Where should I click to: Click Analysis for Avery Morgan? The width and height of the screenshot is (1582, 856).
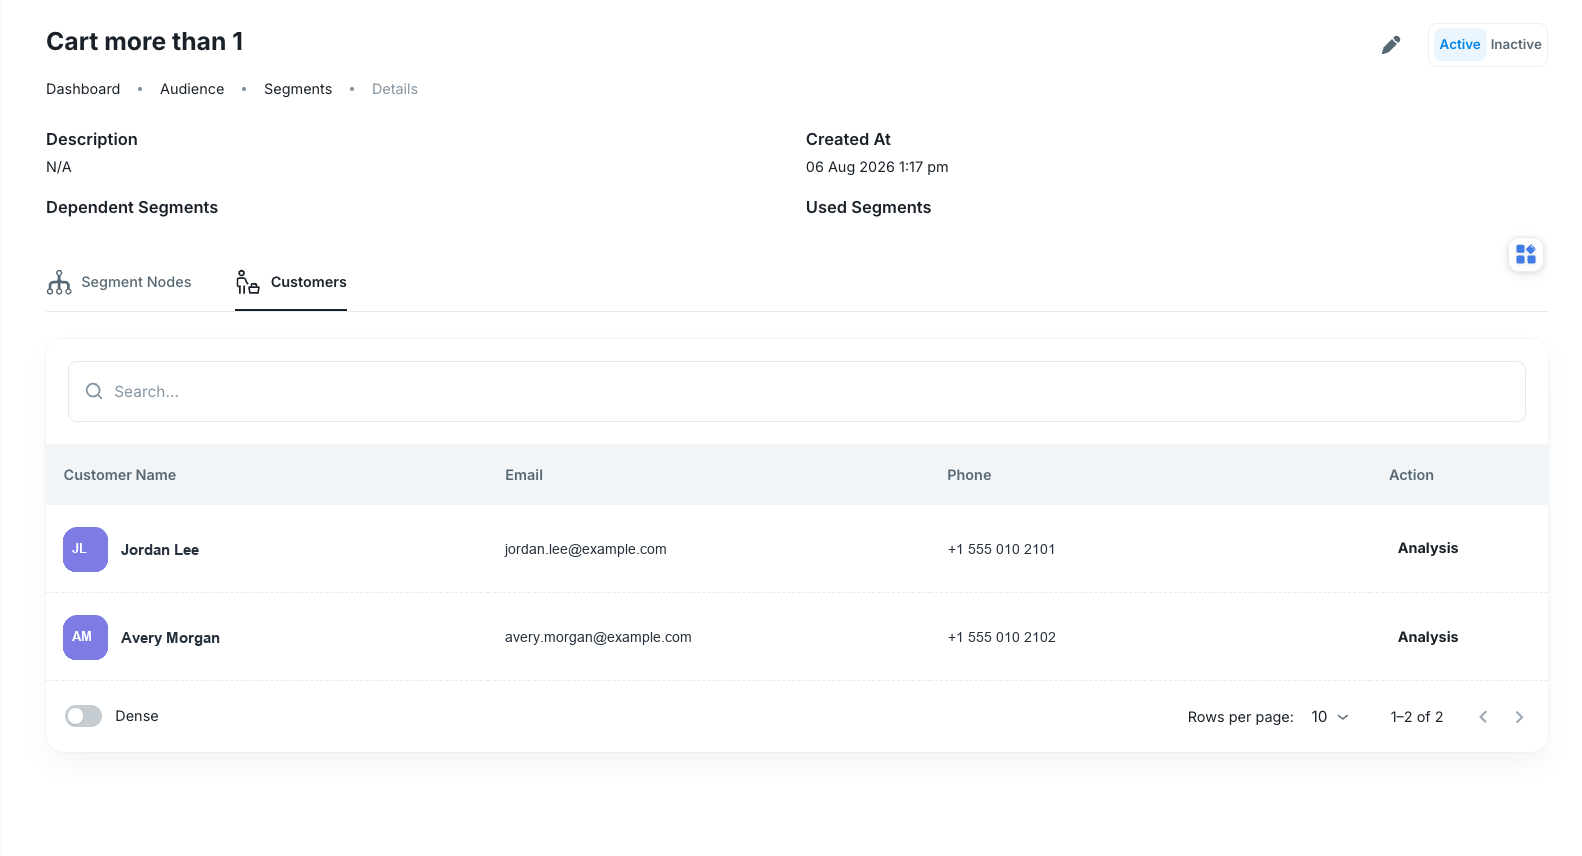tap(1428, 637)
